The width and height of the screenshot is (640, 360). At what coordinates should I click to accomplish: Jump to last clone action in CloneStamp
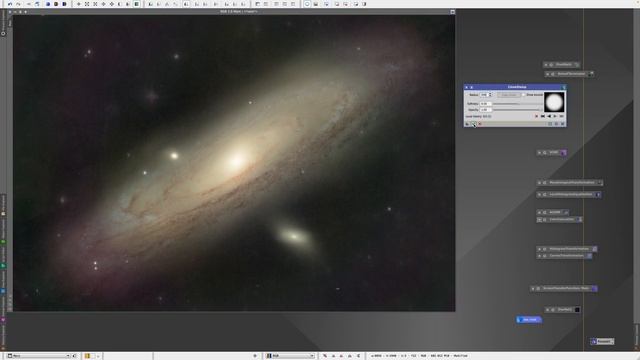561,116
